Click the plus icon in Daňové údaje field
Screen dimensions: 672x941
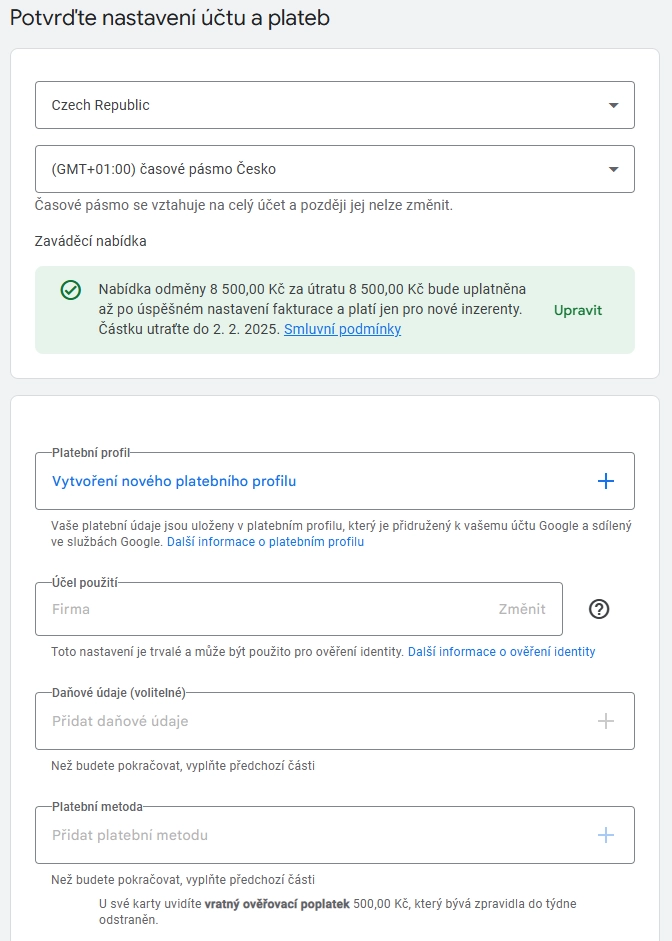[605, 721]
